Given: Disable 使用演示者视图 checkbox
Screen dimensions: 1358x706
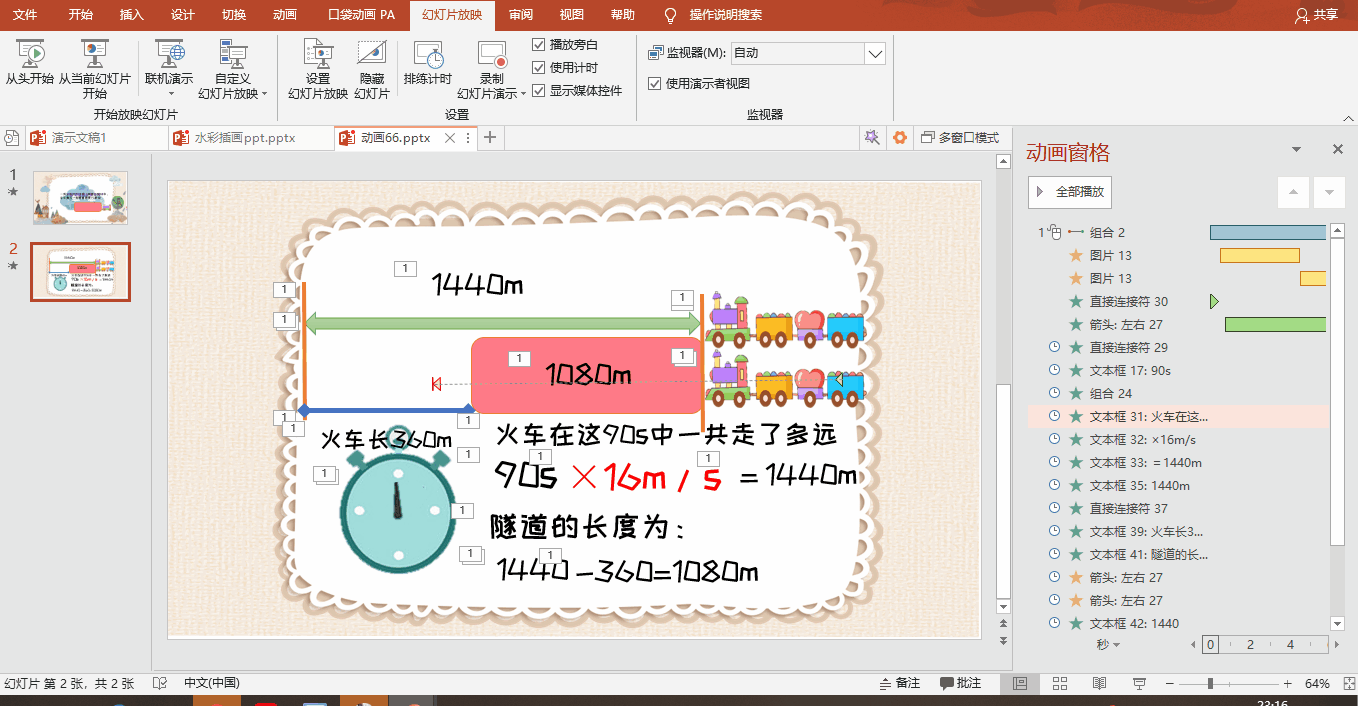Looking at the screenshot, I should tap(655, 84).
